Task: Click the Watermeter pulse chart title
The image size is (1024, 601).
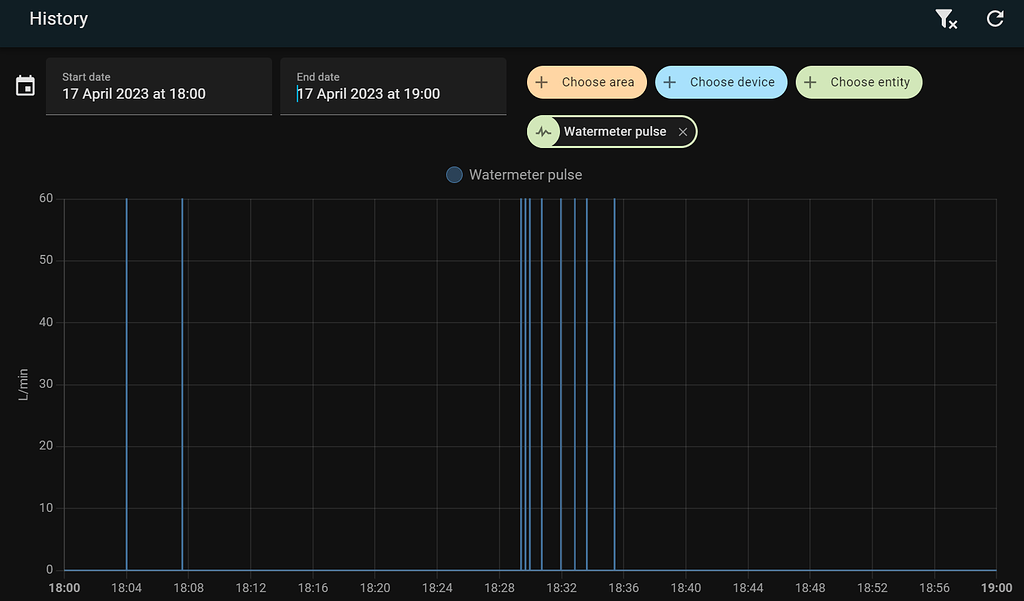Action: (527, 174)
